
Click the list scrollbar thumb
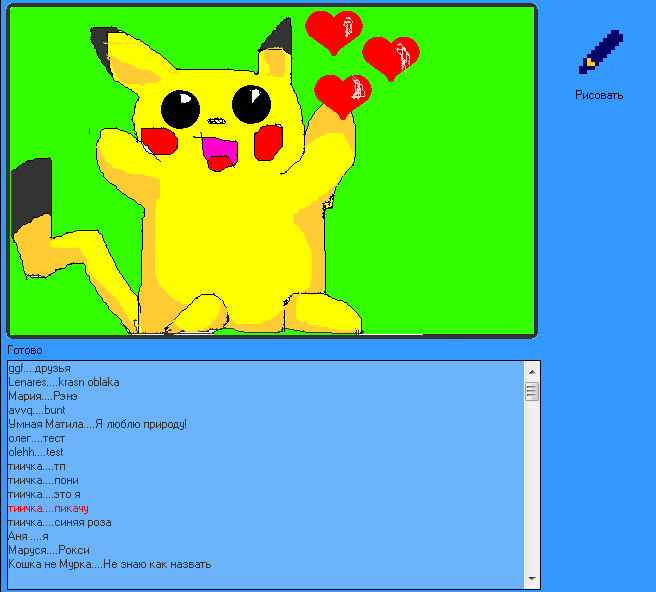(x=532, y=392)
